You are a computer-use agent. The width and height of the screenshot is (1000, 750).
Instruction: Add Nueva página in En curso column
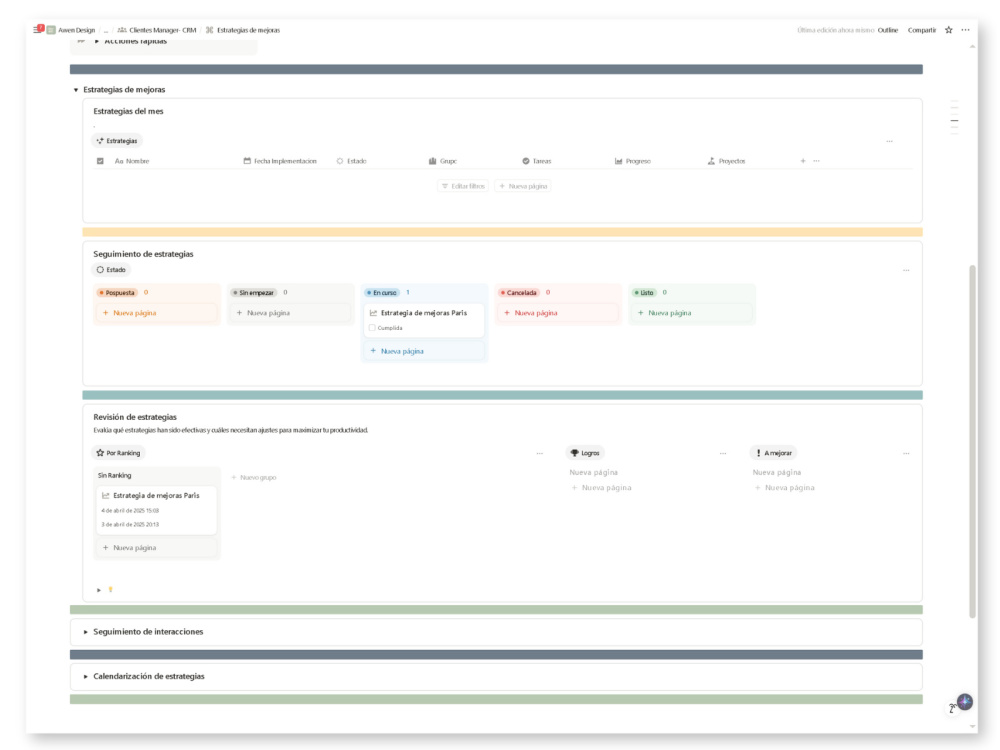tap(425, 351)
